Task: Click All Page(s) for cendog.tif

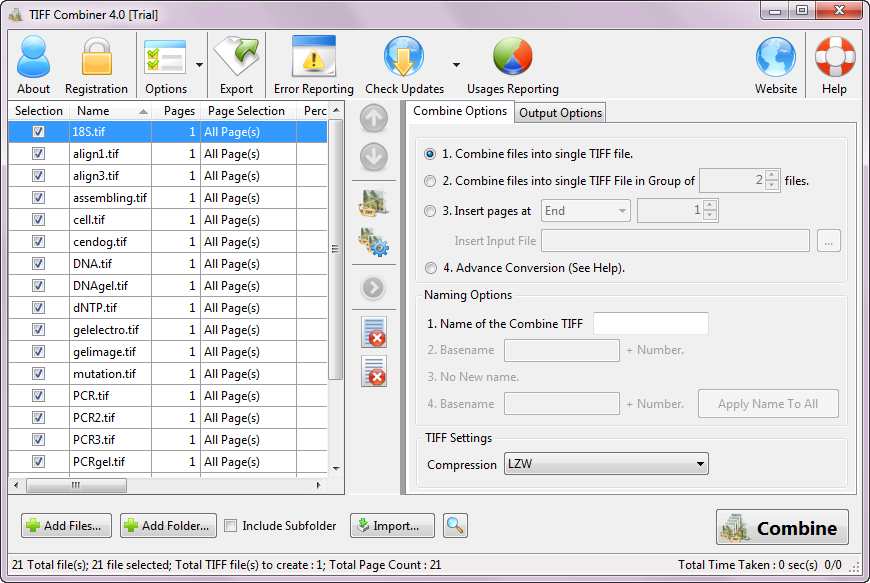Action: point(232,242)
